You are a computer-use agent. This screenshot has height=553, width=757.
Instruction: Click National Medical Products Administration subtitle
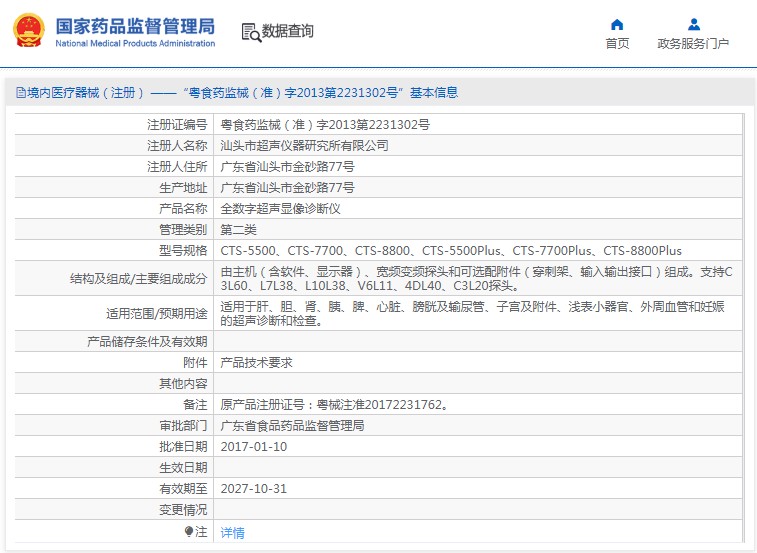(x=135, y=43)
